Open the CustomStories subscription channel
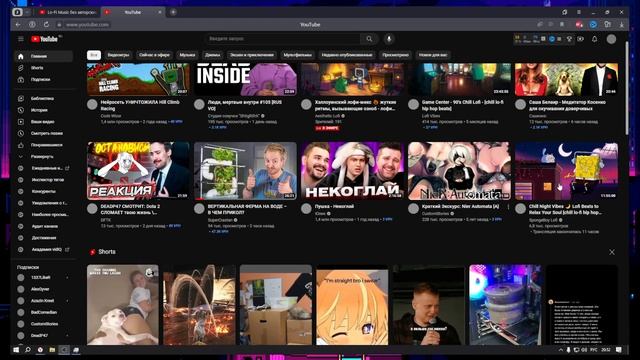 tap(43, 324)
